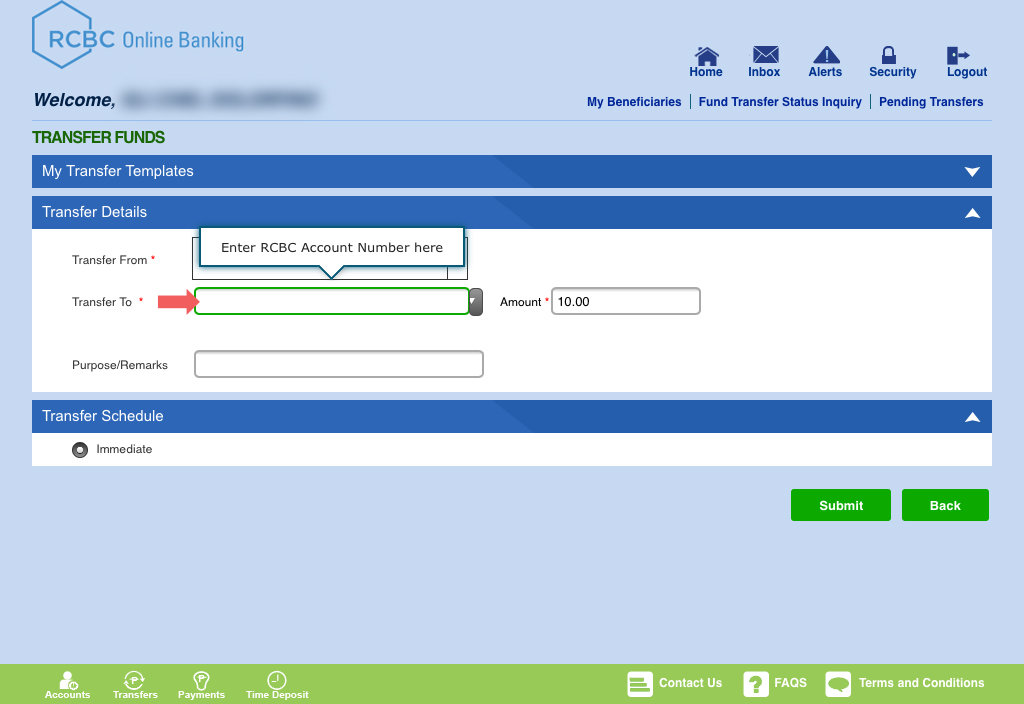1024x704 pixels.
Task: Open Transfers in the bottom bar
Action: tap(135, 685)
